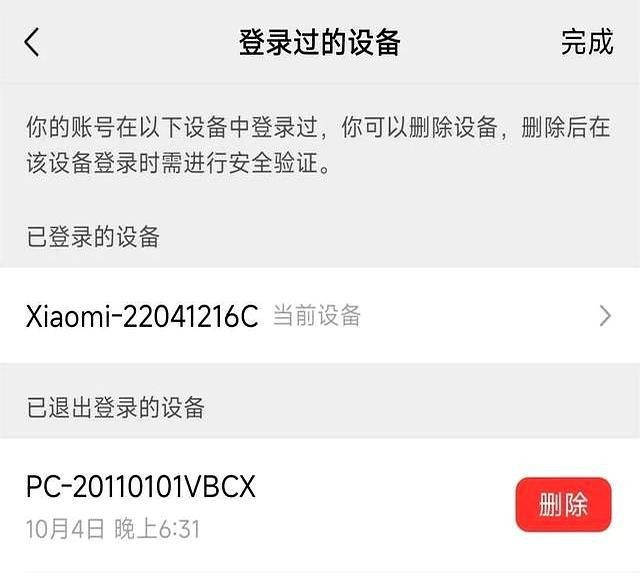The width and height of the screenshot is (640, 582).
Task: Tap the description line ending with 安全验证
Action: (178, 163)
